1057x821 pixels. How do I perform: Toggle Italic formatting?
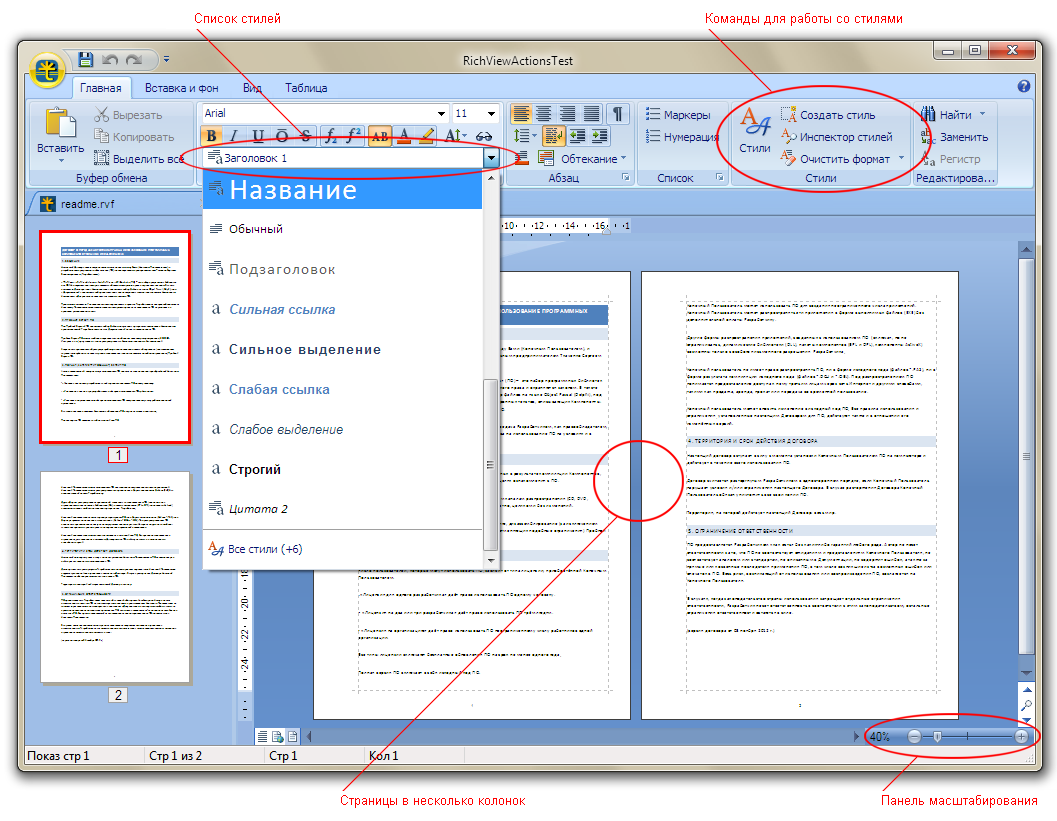point(234,136)
